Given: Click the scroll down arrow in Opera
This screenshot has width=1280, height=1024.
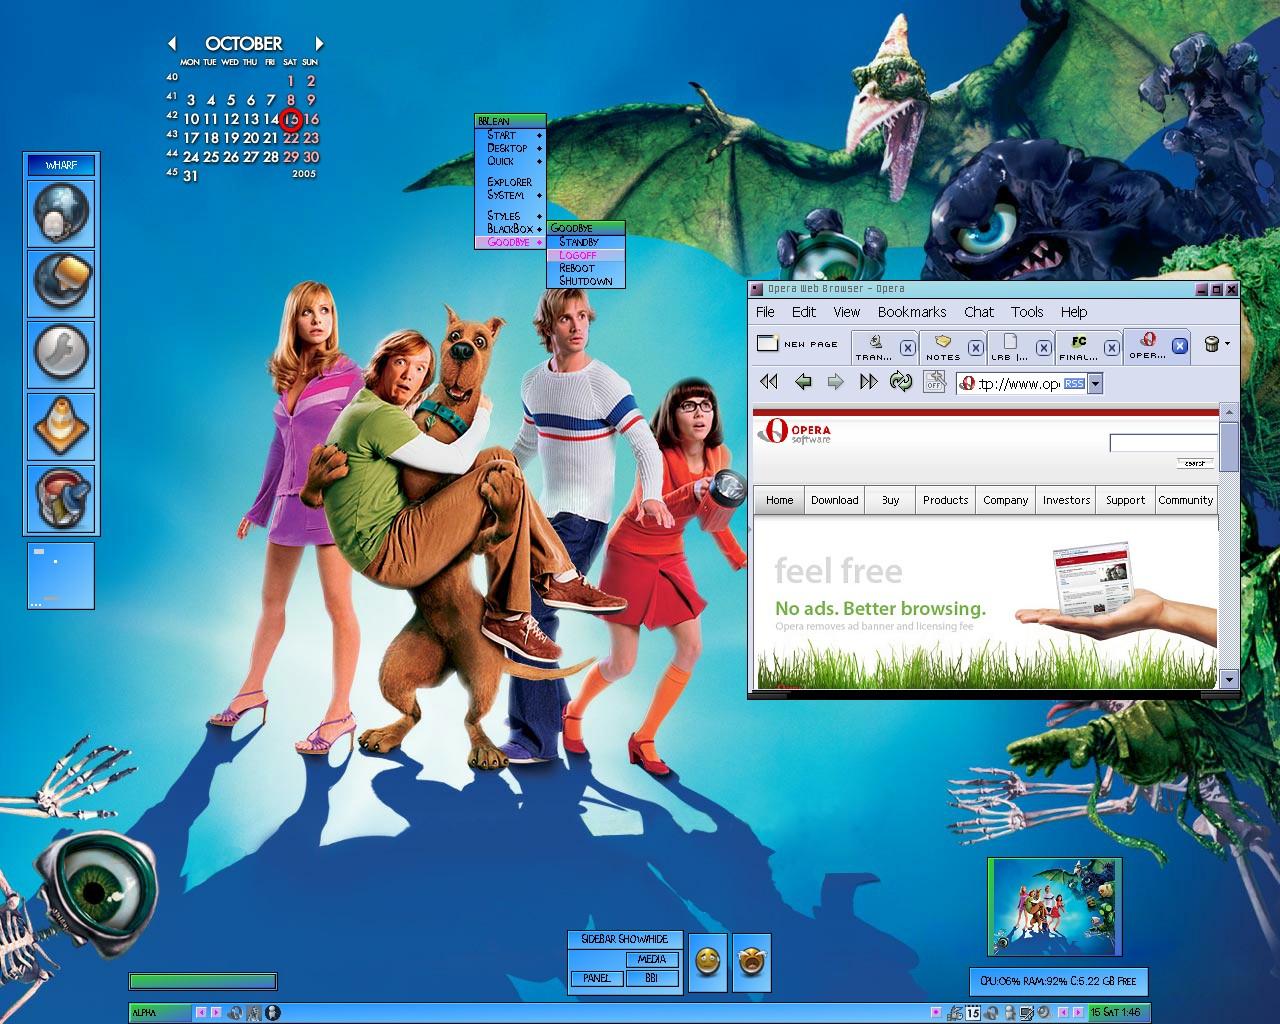Looking at the screenshot, I should coord(1229,679).
